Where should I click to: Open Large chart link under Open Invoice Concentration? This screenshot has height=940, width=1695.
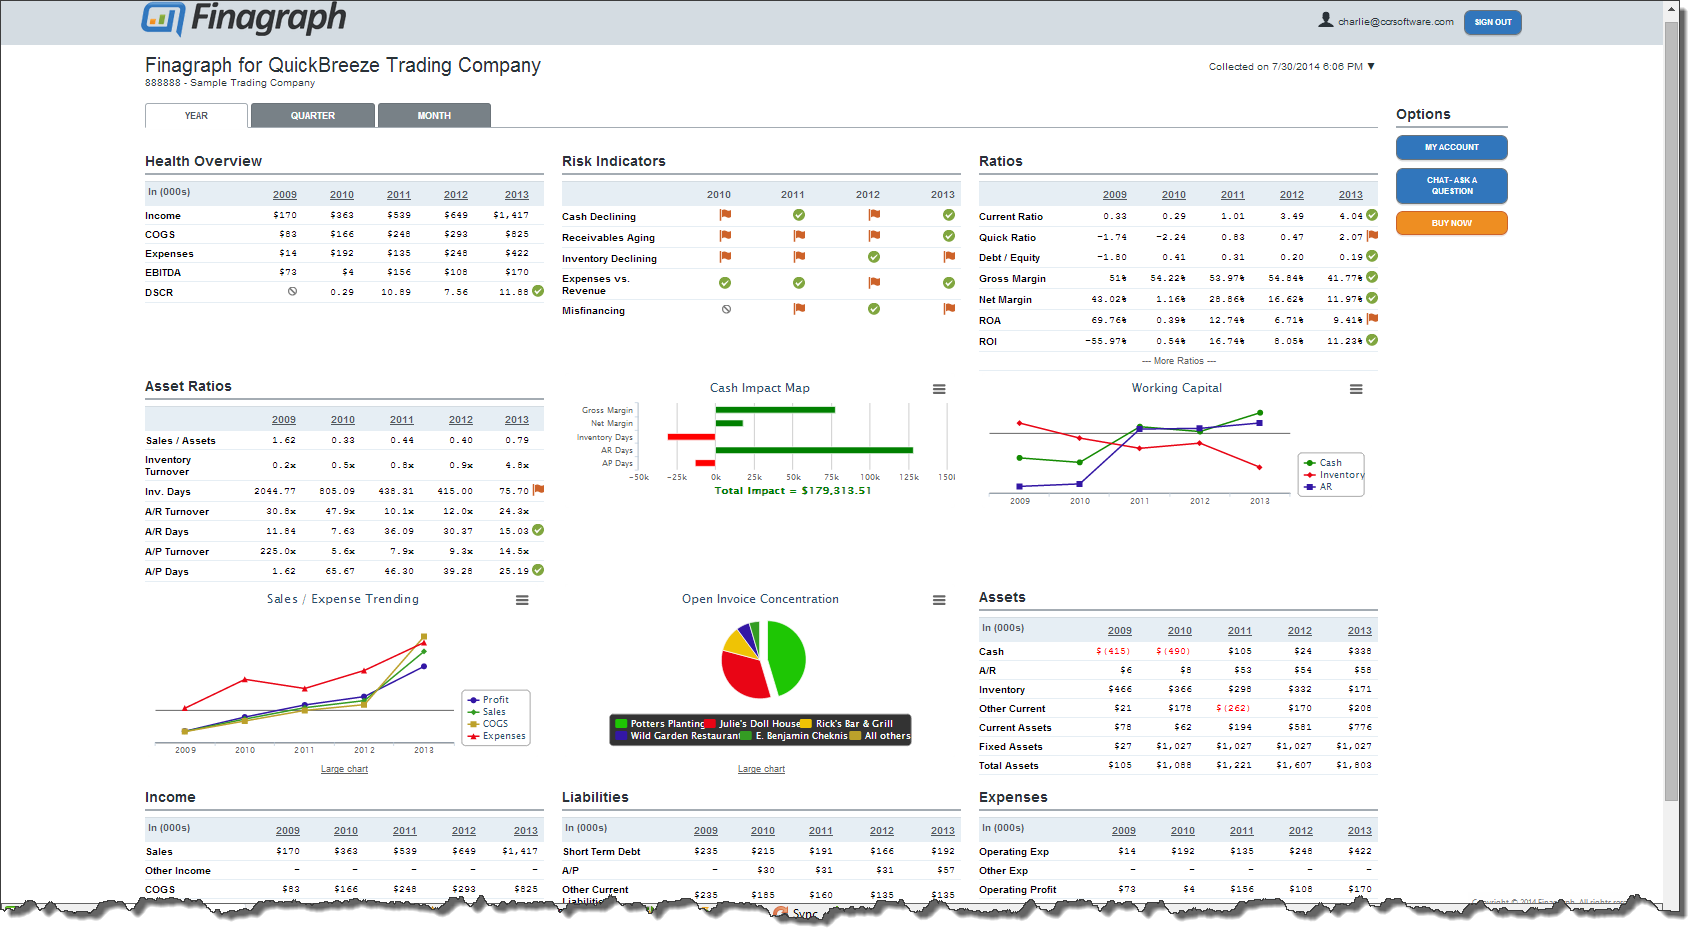(x=761, y=769)
